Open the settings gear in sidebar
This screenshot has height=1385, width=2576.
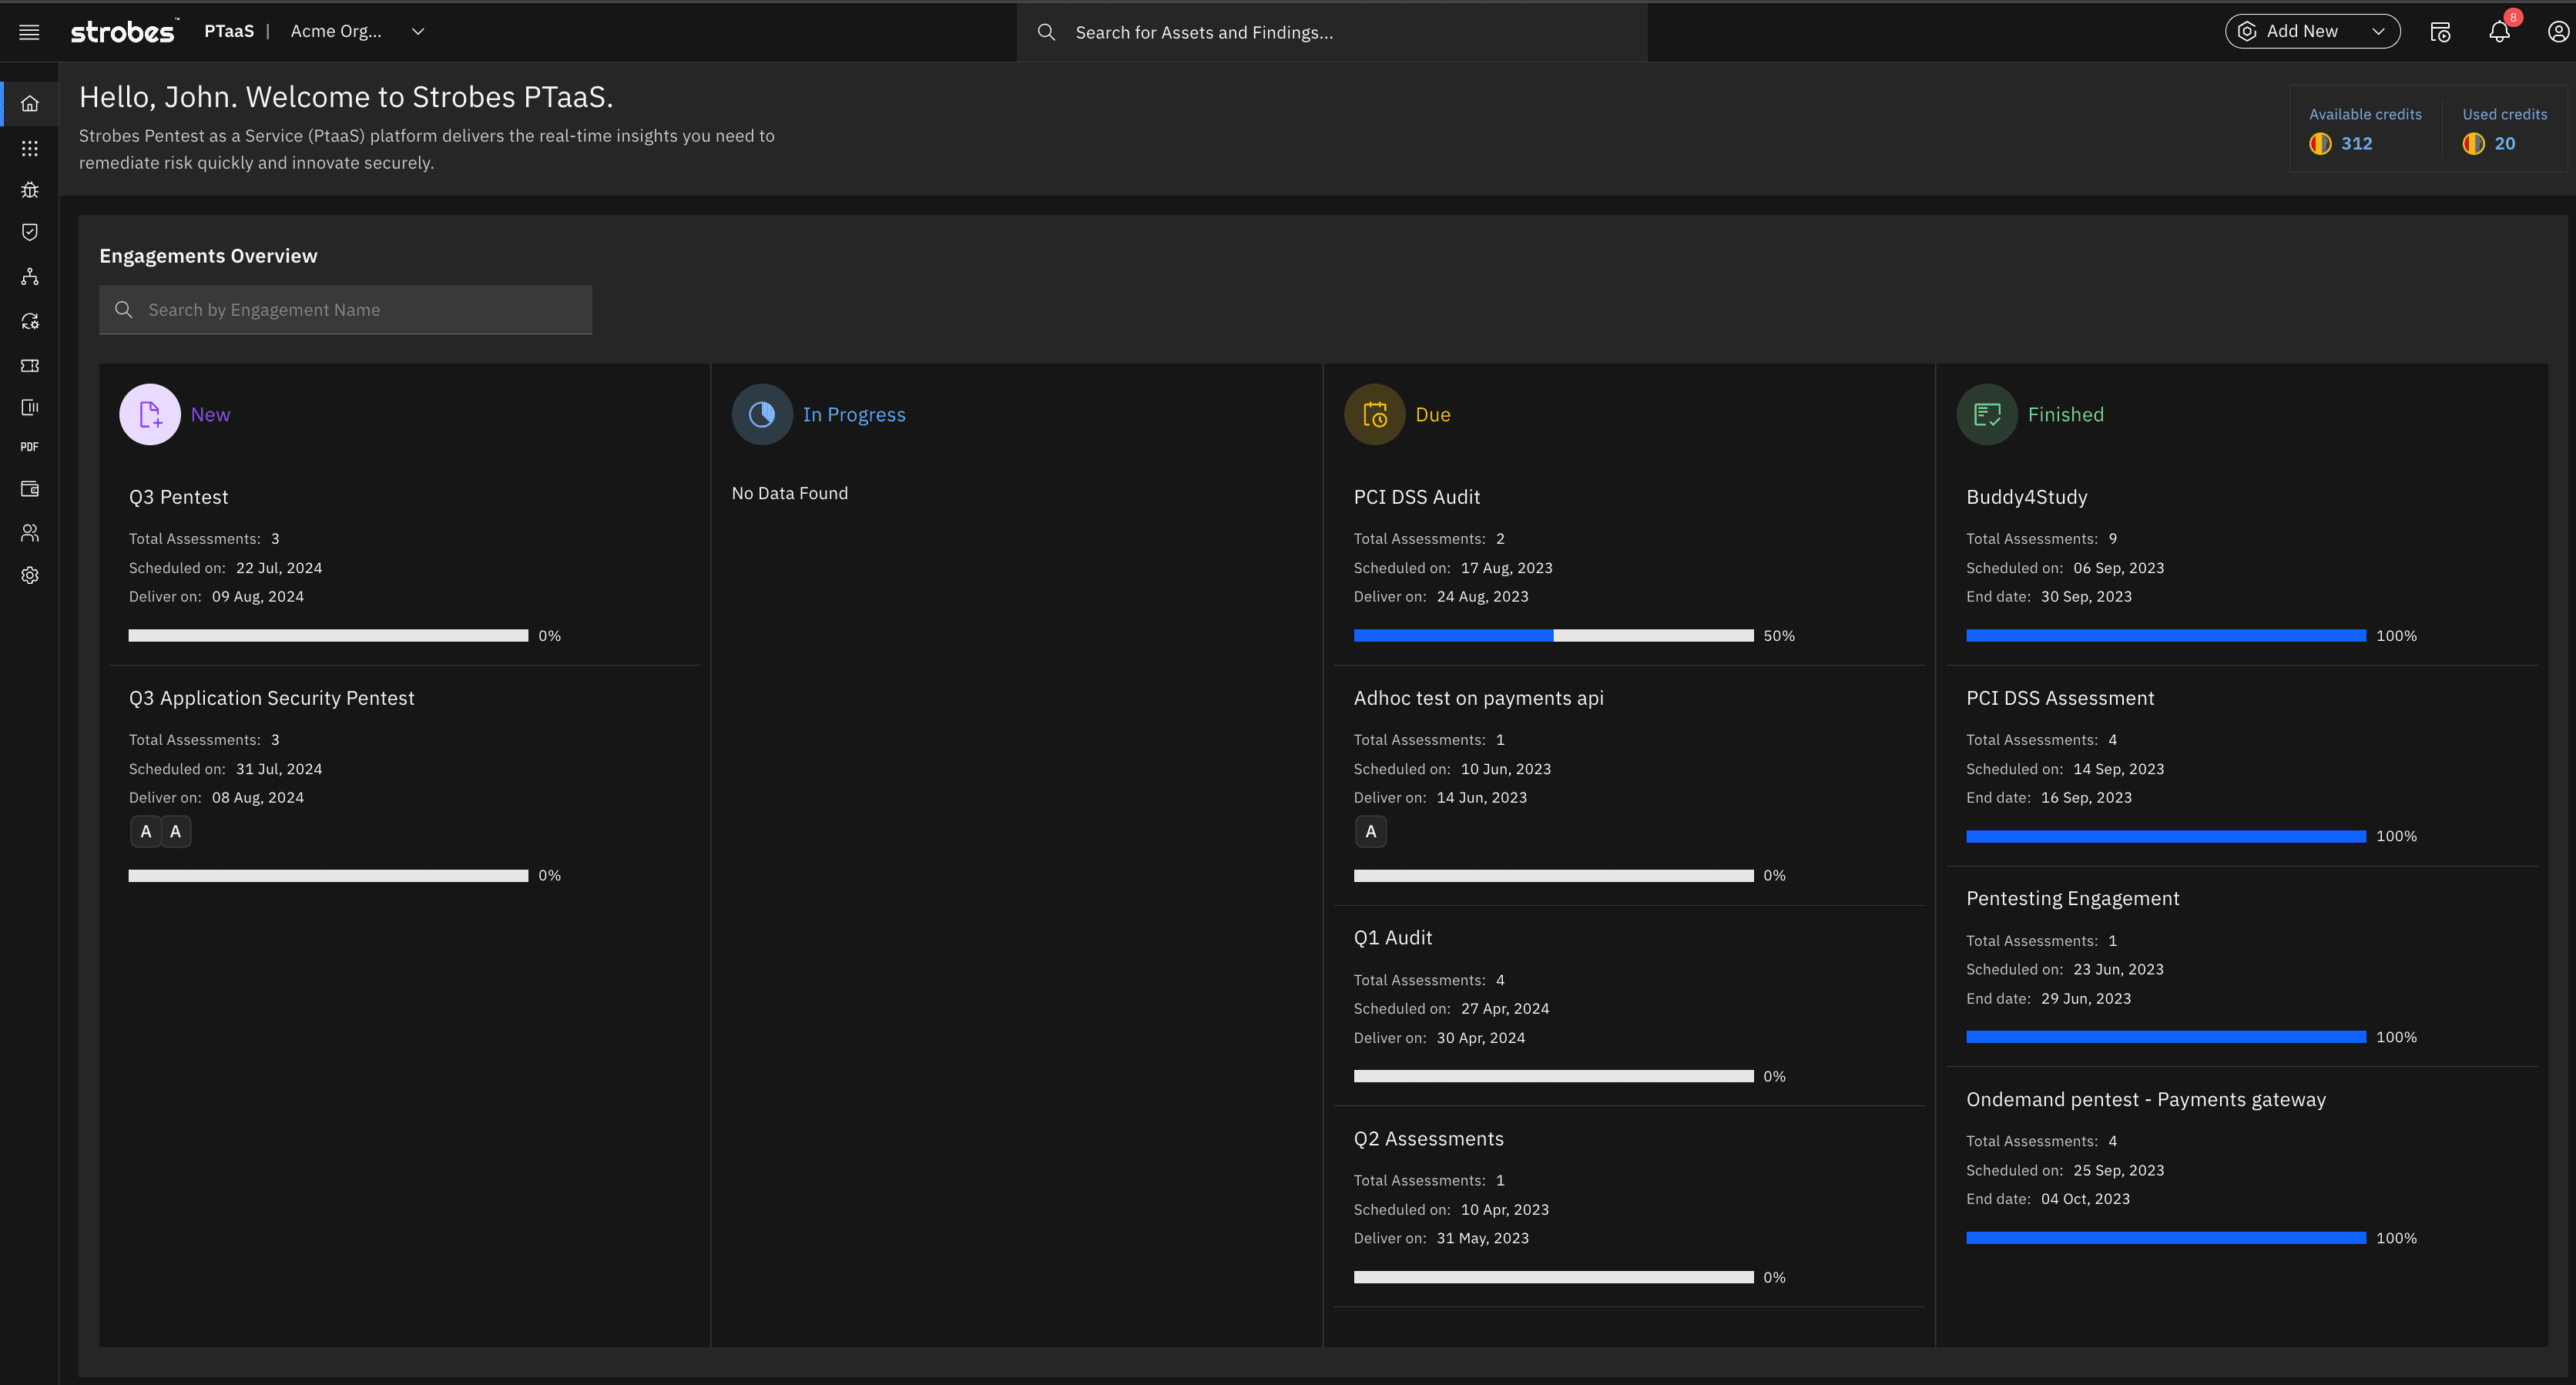(30, 575)
